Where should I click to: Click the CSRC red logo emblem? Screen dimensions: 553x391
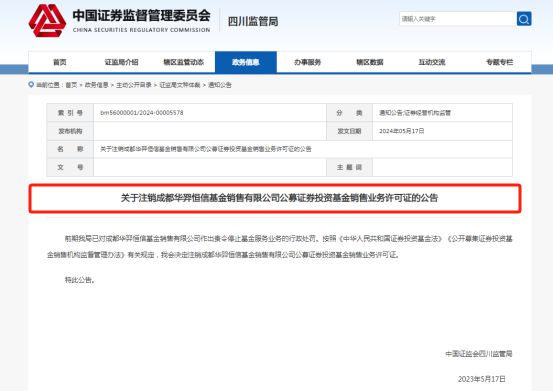[47, 20]
